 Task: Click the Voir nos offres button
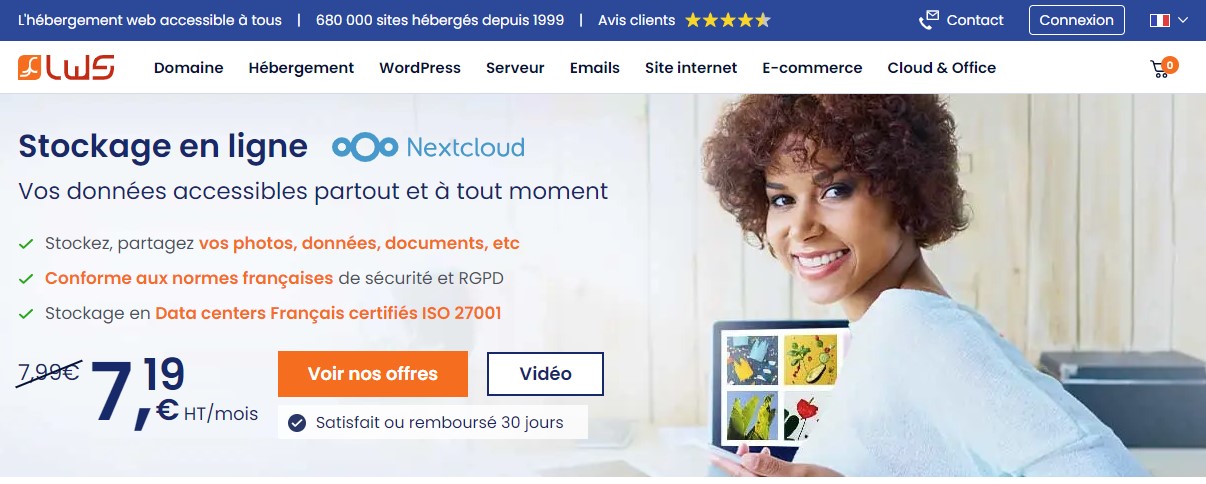[373, 374]
